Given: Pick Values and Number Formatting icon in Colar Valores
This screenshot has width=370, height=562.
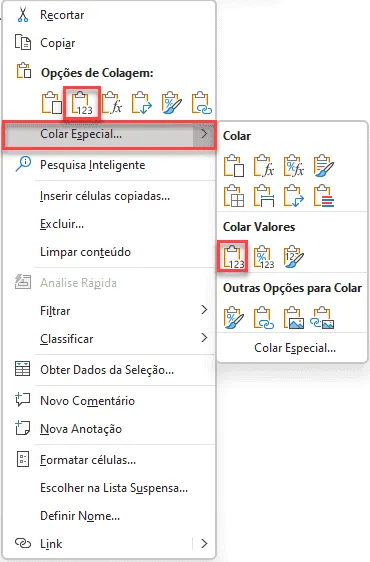Looking at the screenshot, I should (x=264, y=257).
